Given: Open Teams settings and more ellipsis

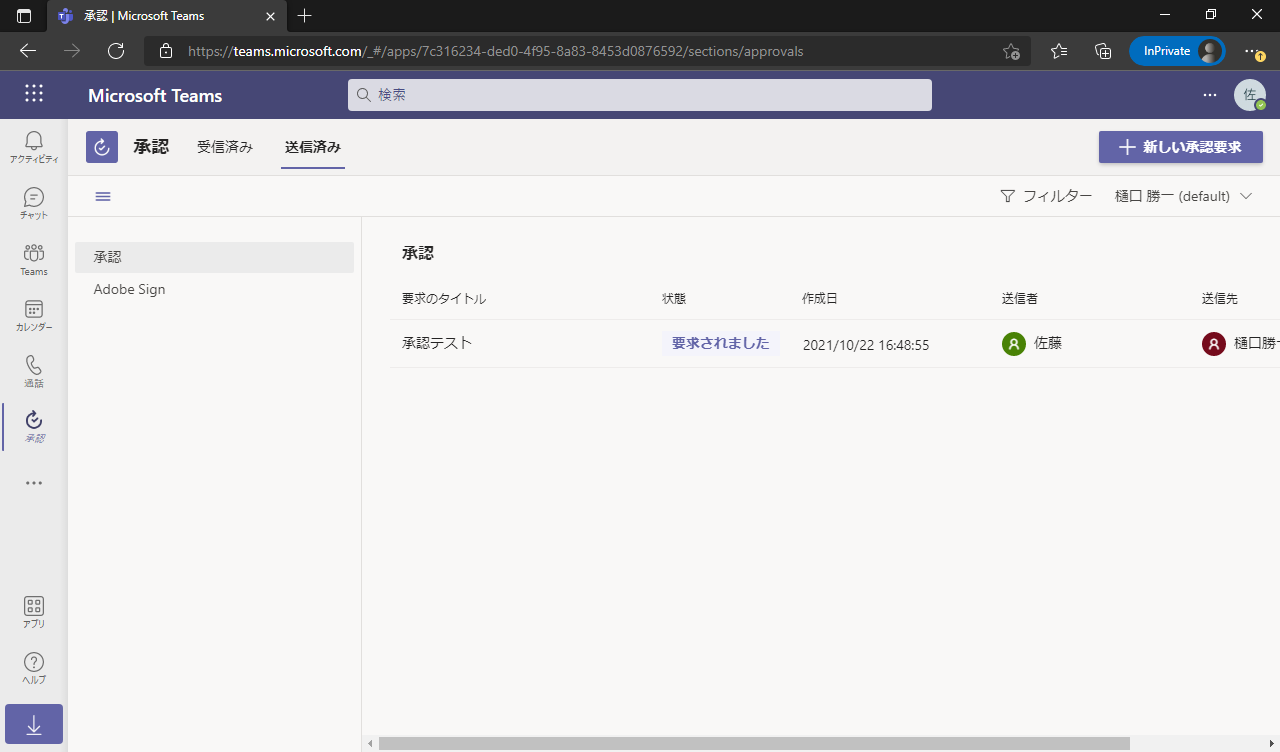Looking at the screenshot, I should pos(1210,95).
